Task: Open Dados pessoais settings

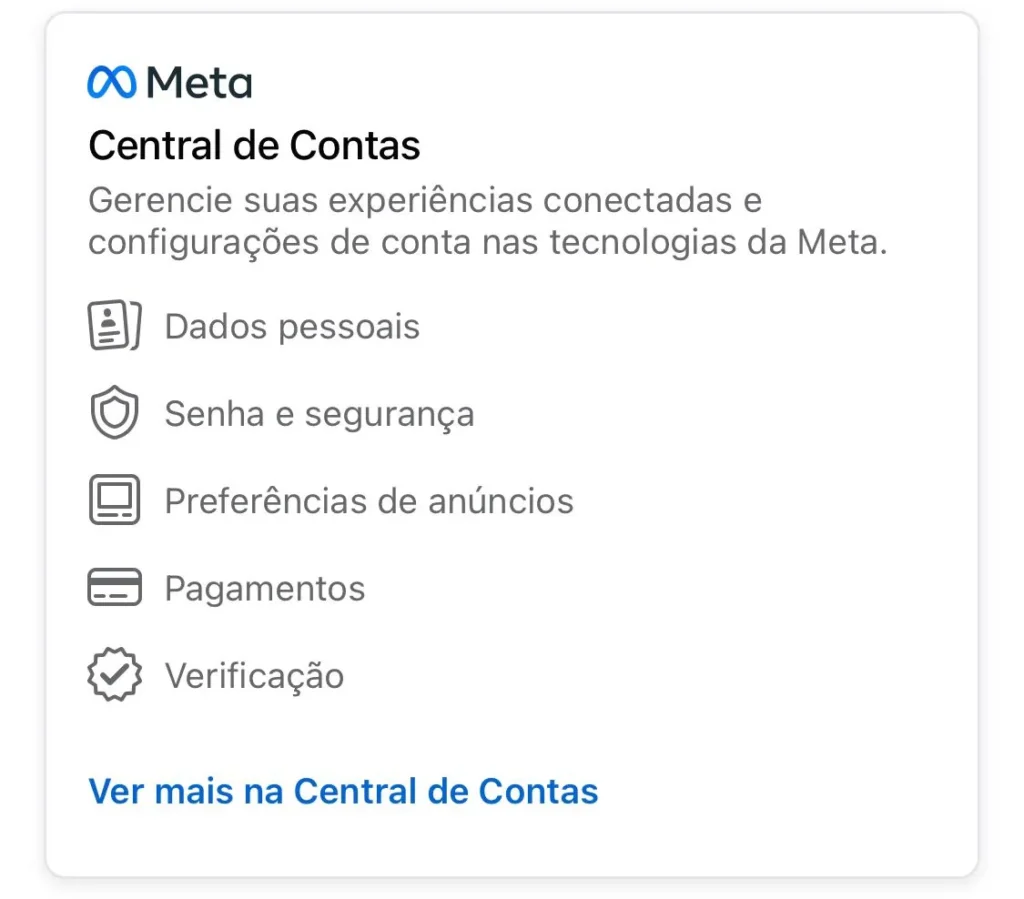Action: click(292, 327)
